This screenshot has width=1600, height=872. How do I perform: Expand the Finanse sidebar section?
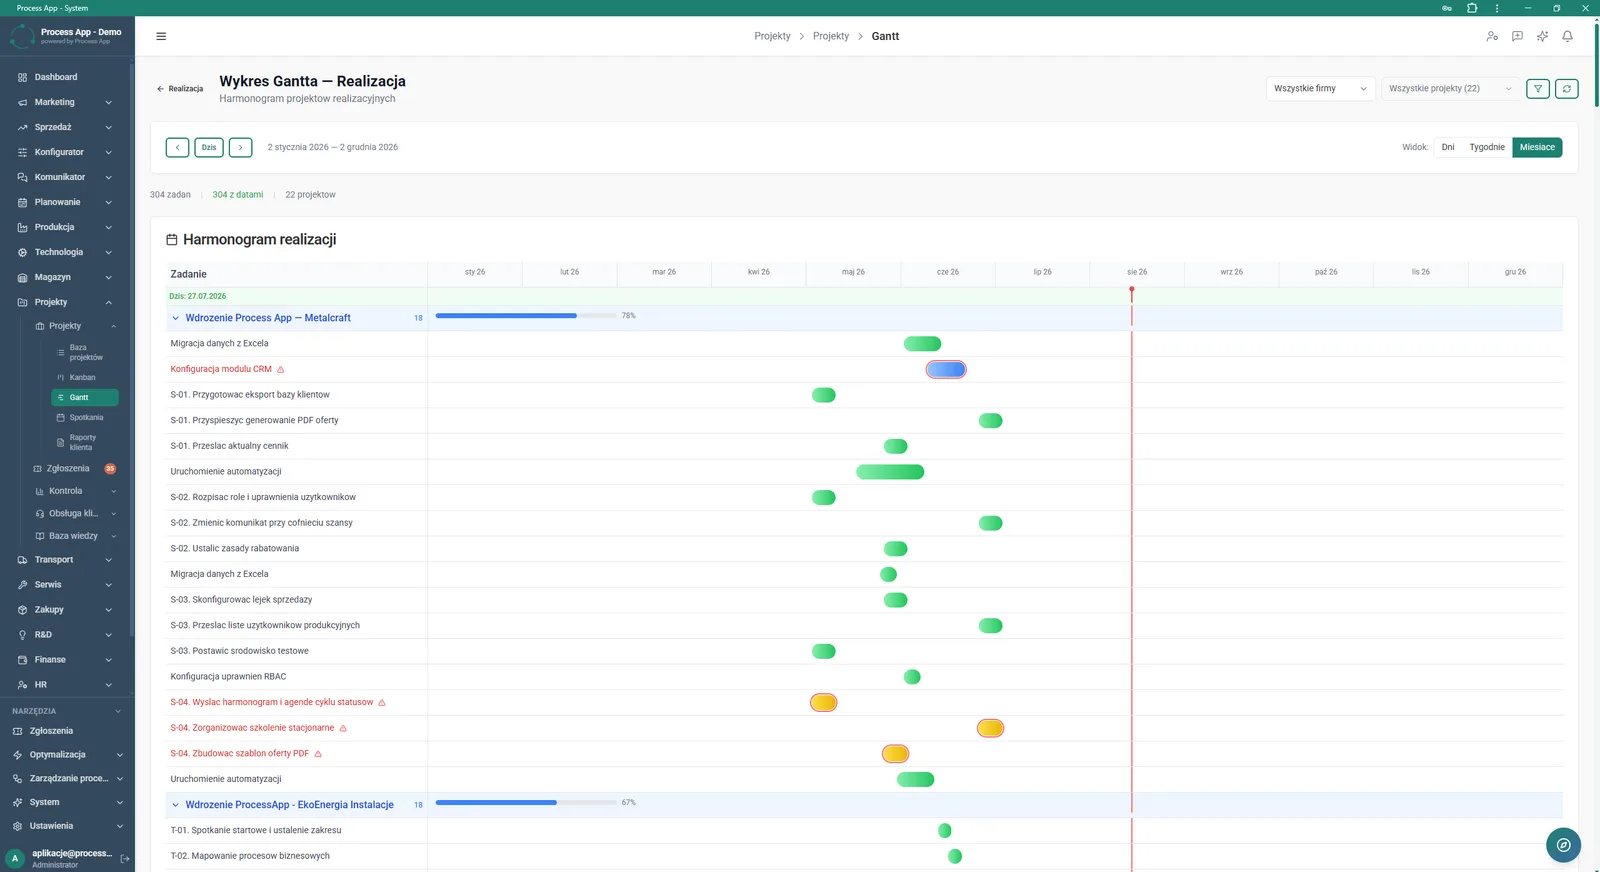click(65, 660)
